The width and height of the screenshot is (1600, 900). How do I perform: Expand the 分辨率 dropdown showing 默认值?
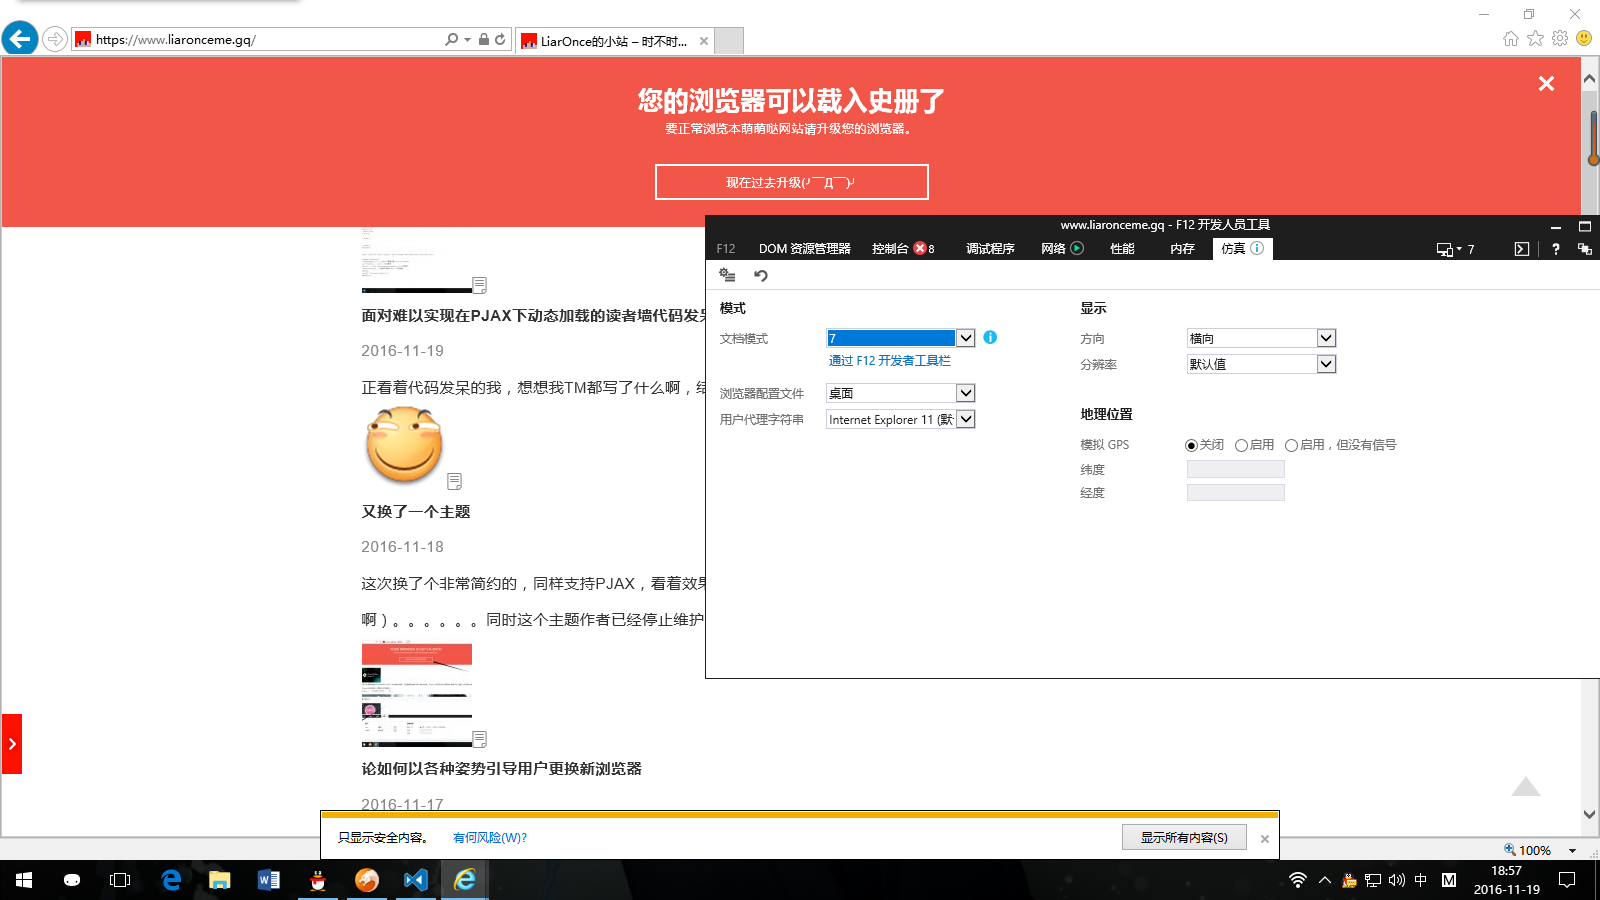1326,364
